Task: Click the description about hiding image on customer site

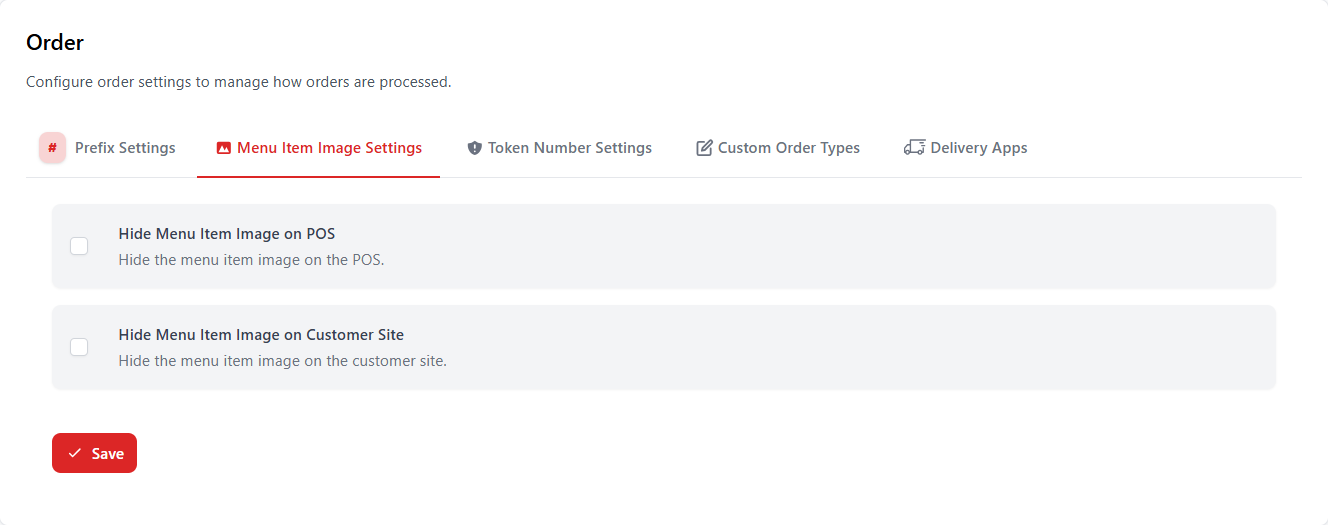Action: pyautogui.click(x=282, y=361)
